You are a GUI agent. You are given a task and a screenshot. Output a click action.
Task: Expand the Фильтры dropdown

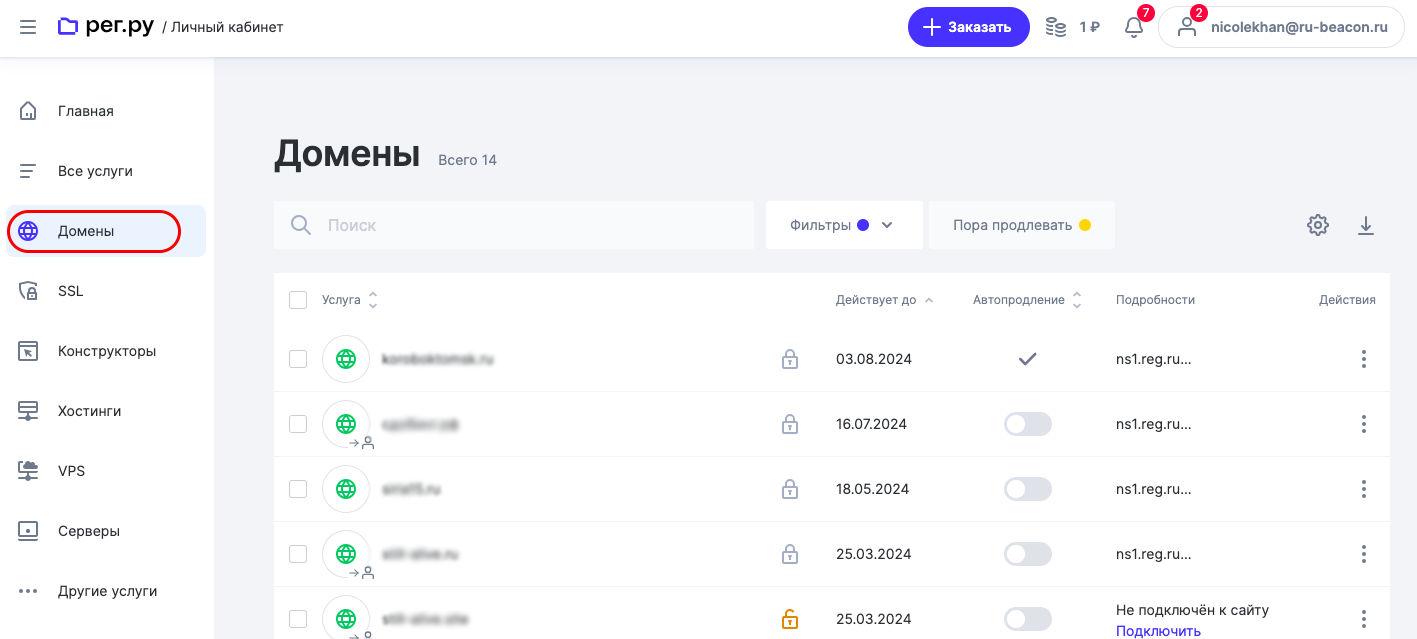click(x=841, y=225)
